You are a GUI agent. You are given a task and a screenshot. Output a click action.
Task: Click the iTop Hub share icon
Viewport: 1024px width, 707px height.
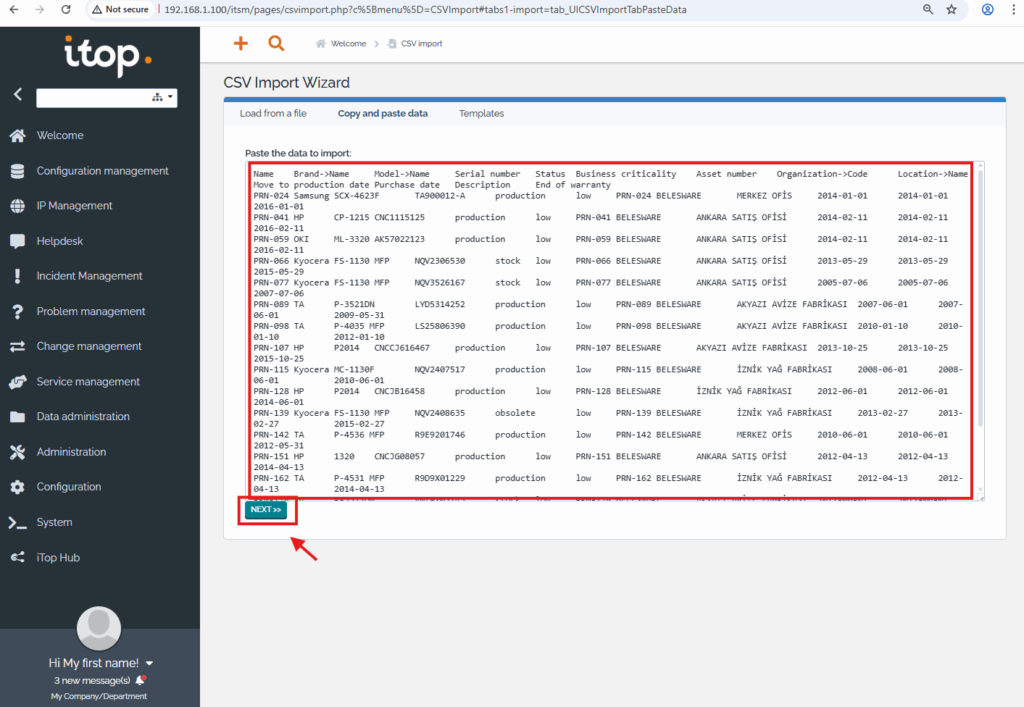tap(17, 557)
